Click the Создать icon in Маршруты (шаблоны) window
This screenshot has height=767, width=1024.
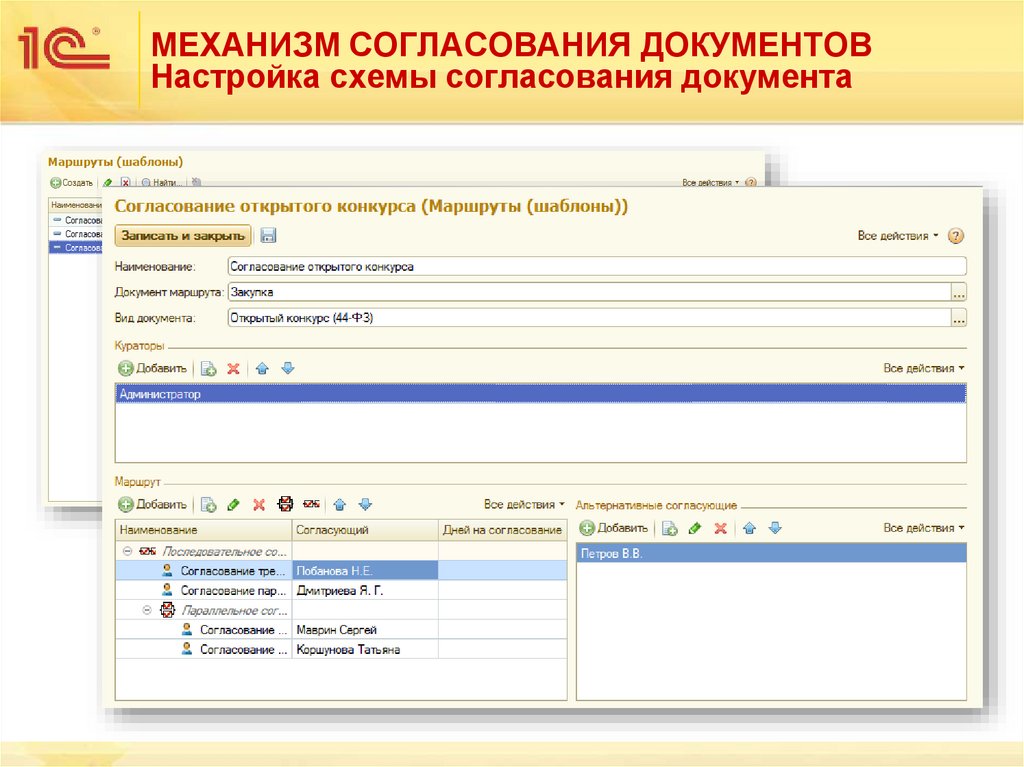pyautogui.click(x=56, y=182)
